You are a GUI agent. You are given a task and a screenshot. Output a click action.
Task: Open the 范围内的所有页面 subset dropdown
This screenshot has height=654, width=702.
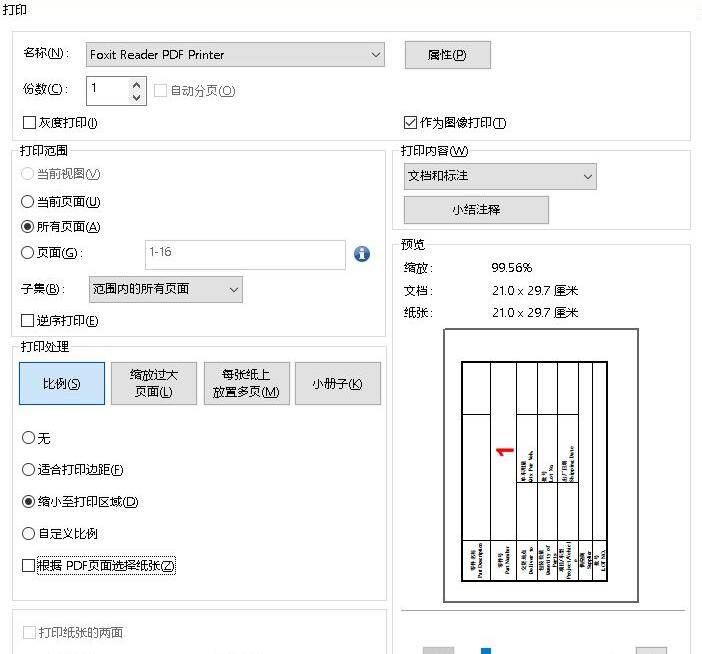point(165,290)
